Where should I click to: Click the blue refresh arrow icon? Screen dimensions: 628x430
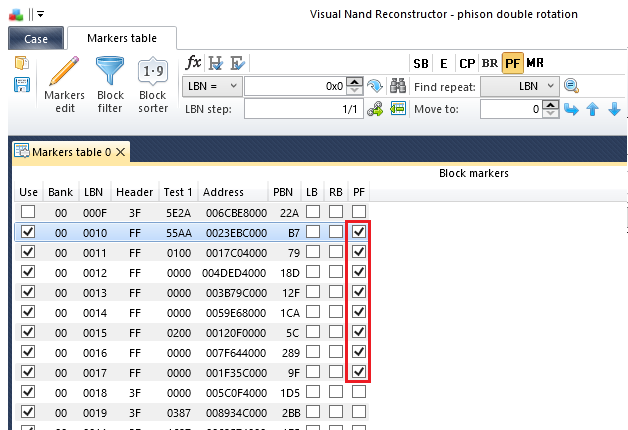point(375,86)
